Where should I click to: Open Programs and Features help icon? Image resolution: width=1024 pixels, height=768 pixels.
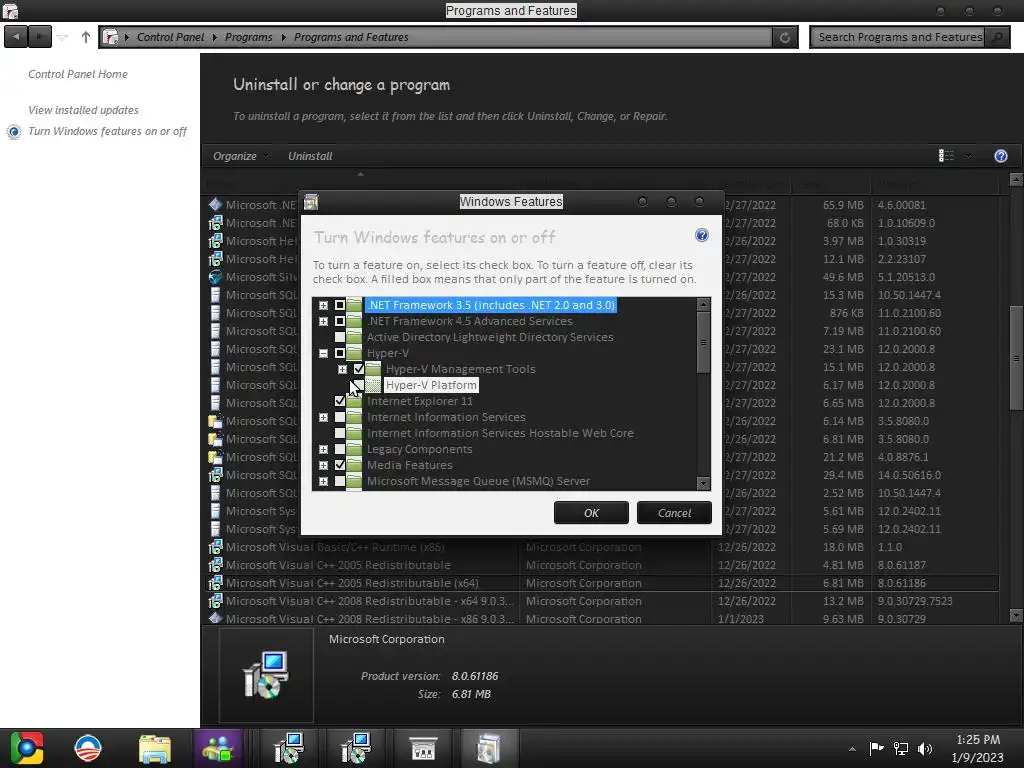[x=1000, y=156]
